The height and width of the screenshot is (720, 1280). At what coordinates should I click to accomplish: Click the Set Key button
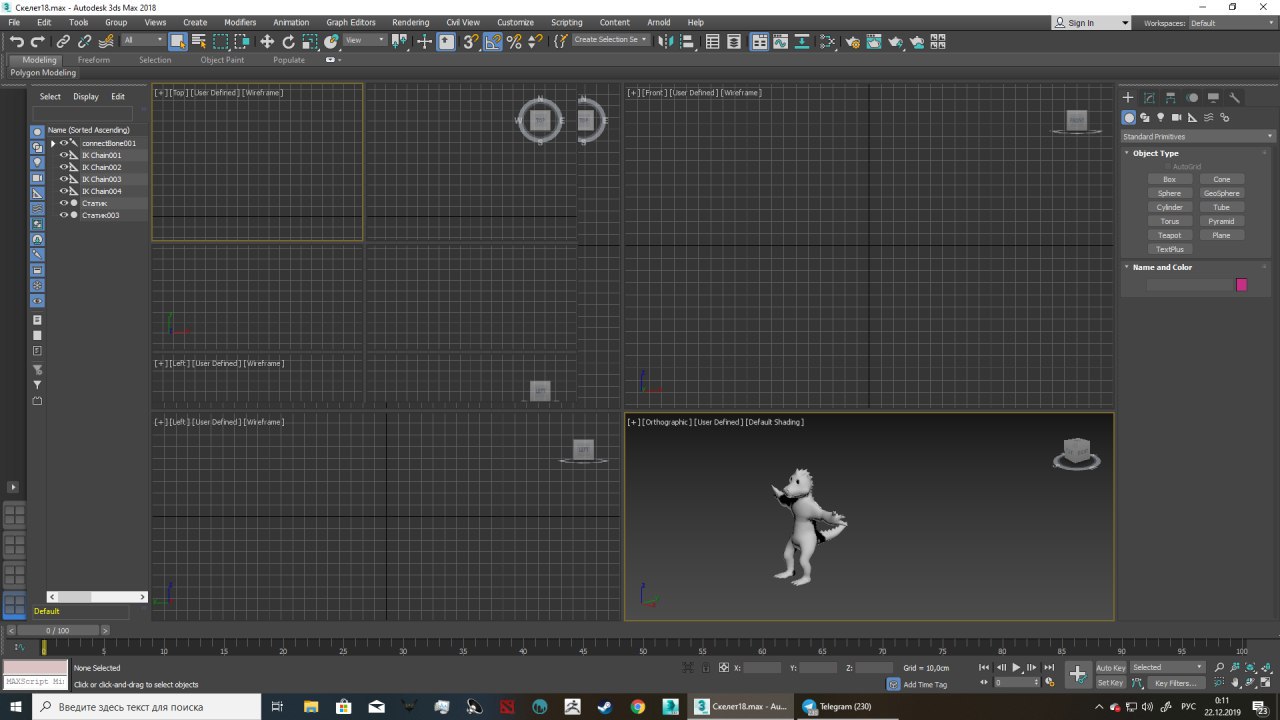point(1110,683)
